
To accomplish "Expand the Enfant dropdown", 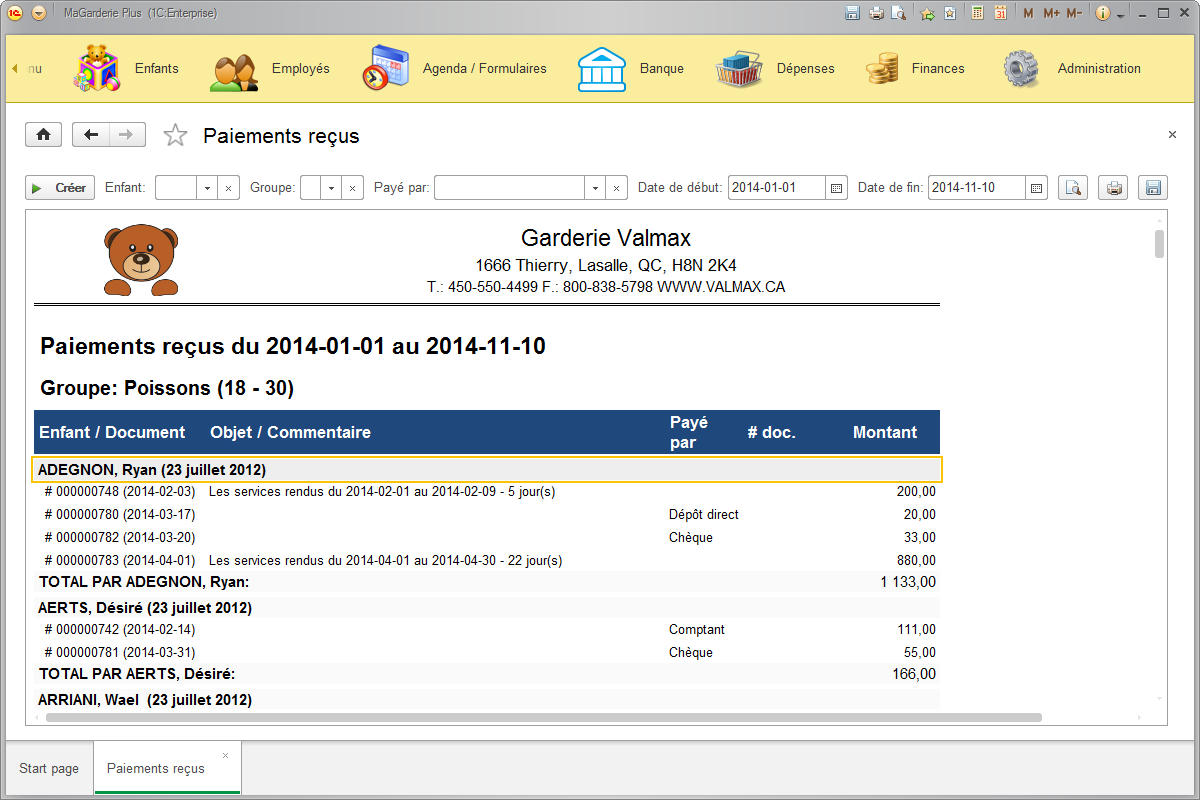I will point(207,188).
